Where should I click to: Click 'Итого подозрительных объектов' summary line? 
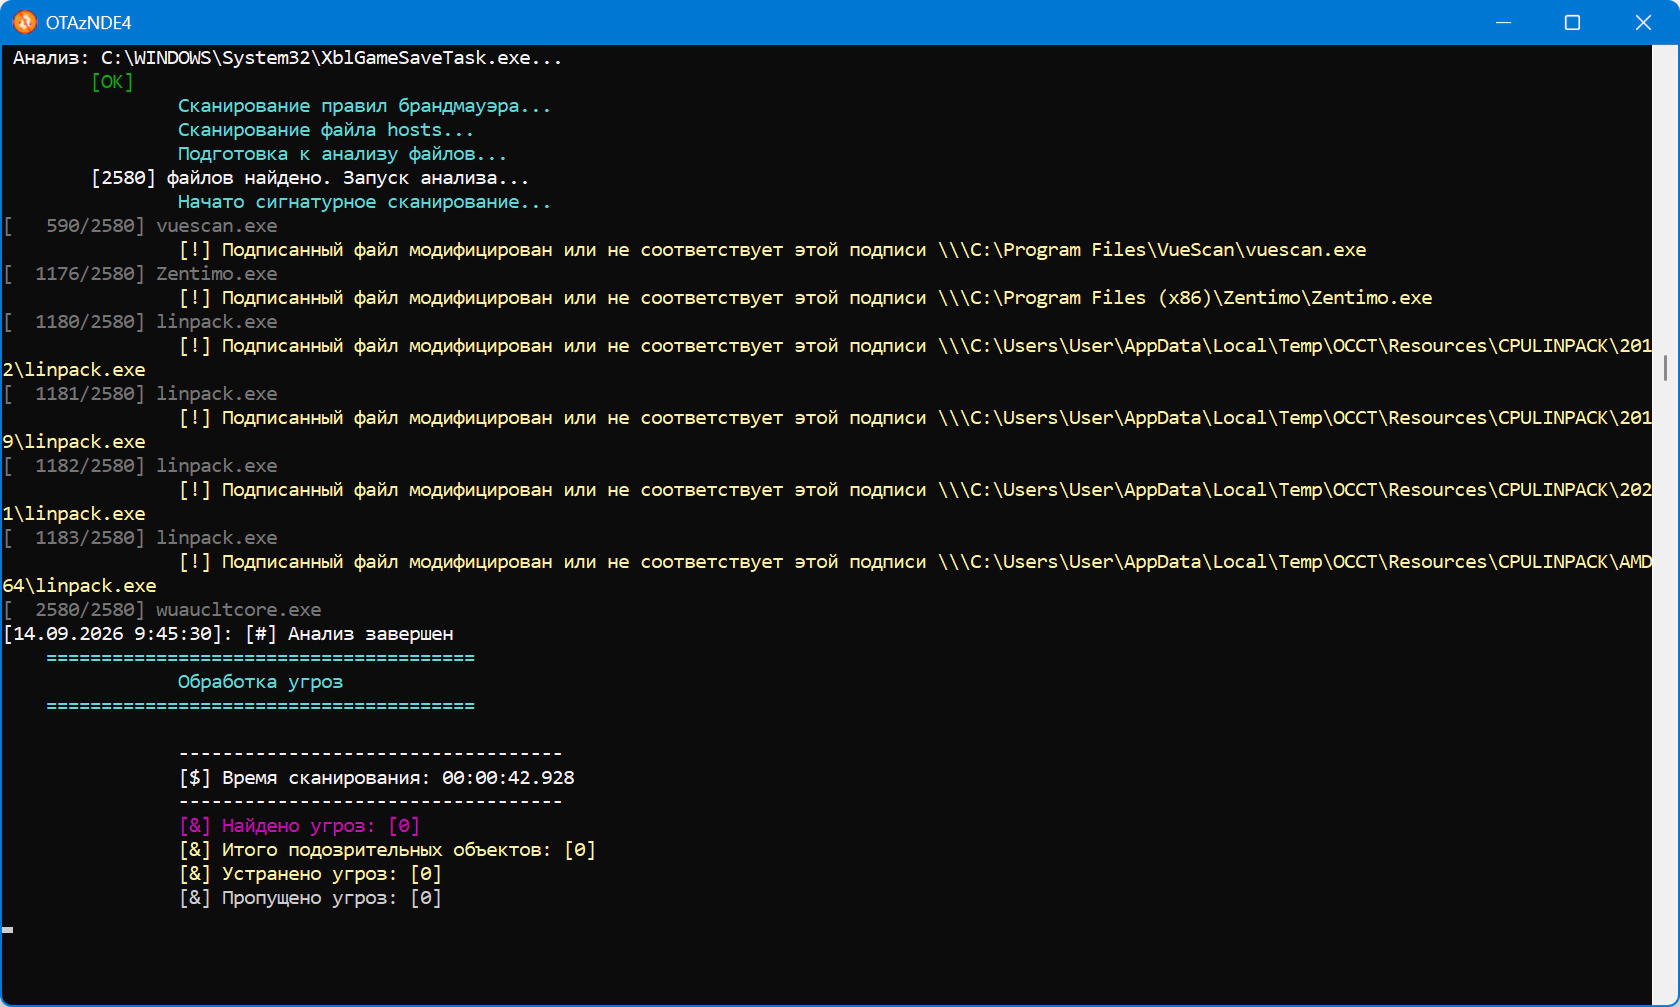[x=387, y=850]
